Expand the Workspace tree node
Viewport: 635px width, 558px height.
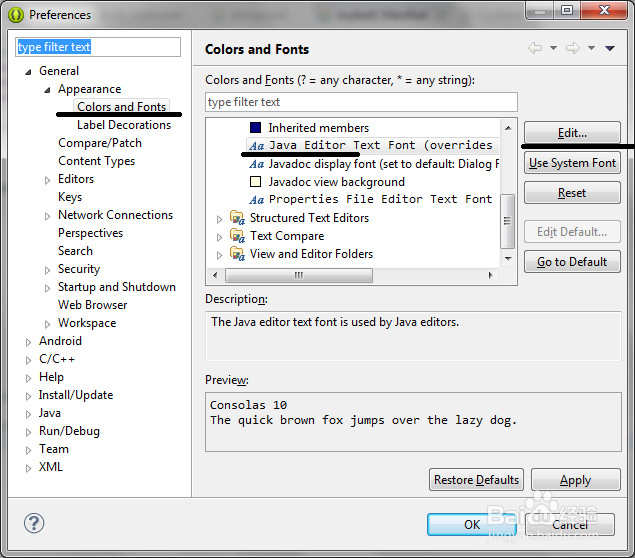(x=47, y=324)
